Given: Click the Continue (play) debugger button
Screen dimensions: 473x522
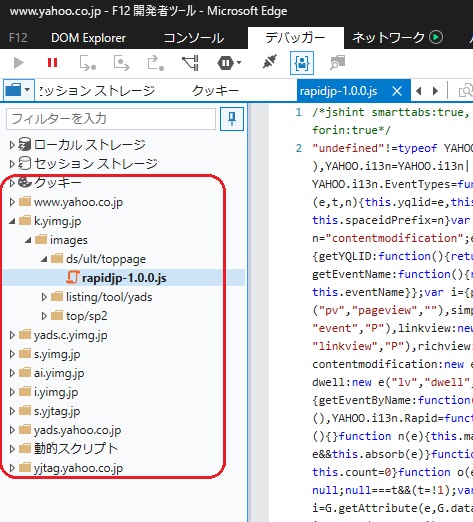Looking at the screenshot, I should pyautogui.click(x=18, y=63).
